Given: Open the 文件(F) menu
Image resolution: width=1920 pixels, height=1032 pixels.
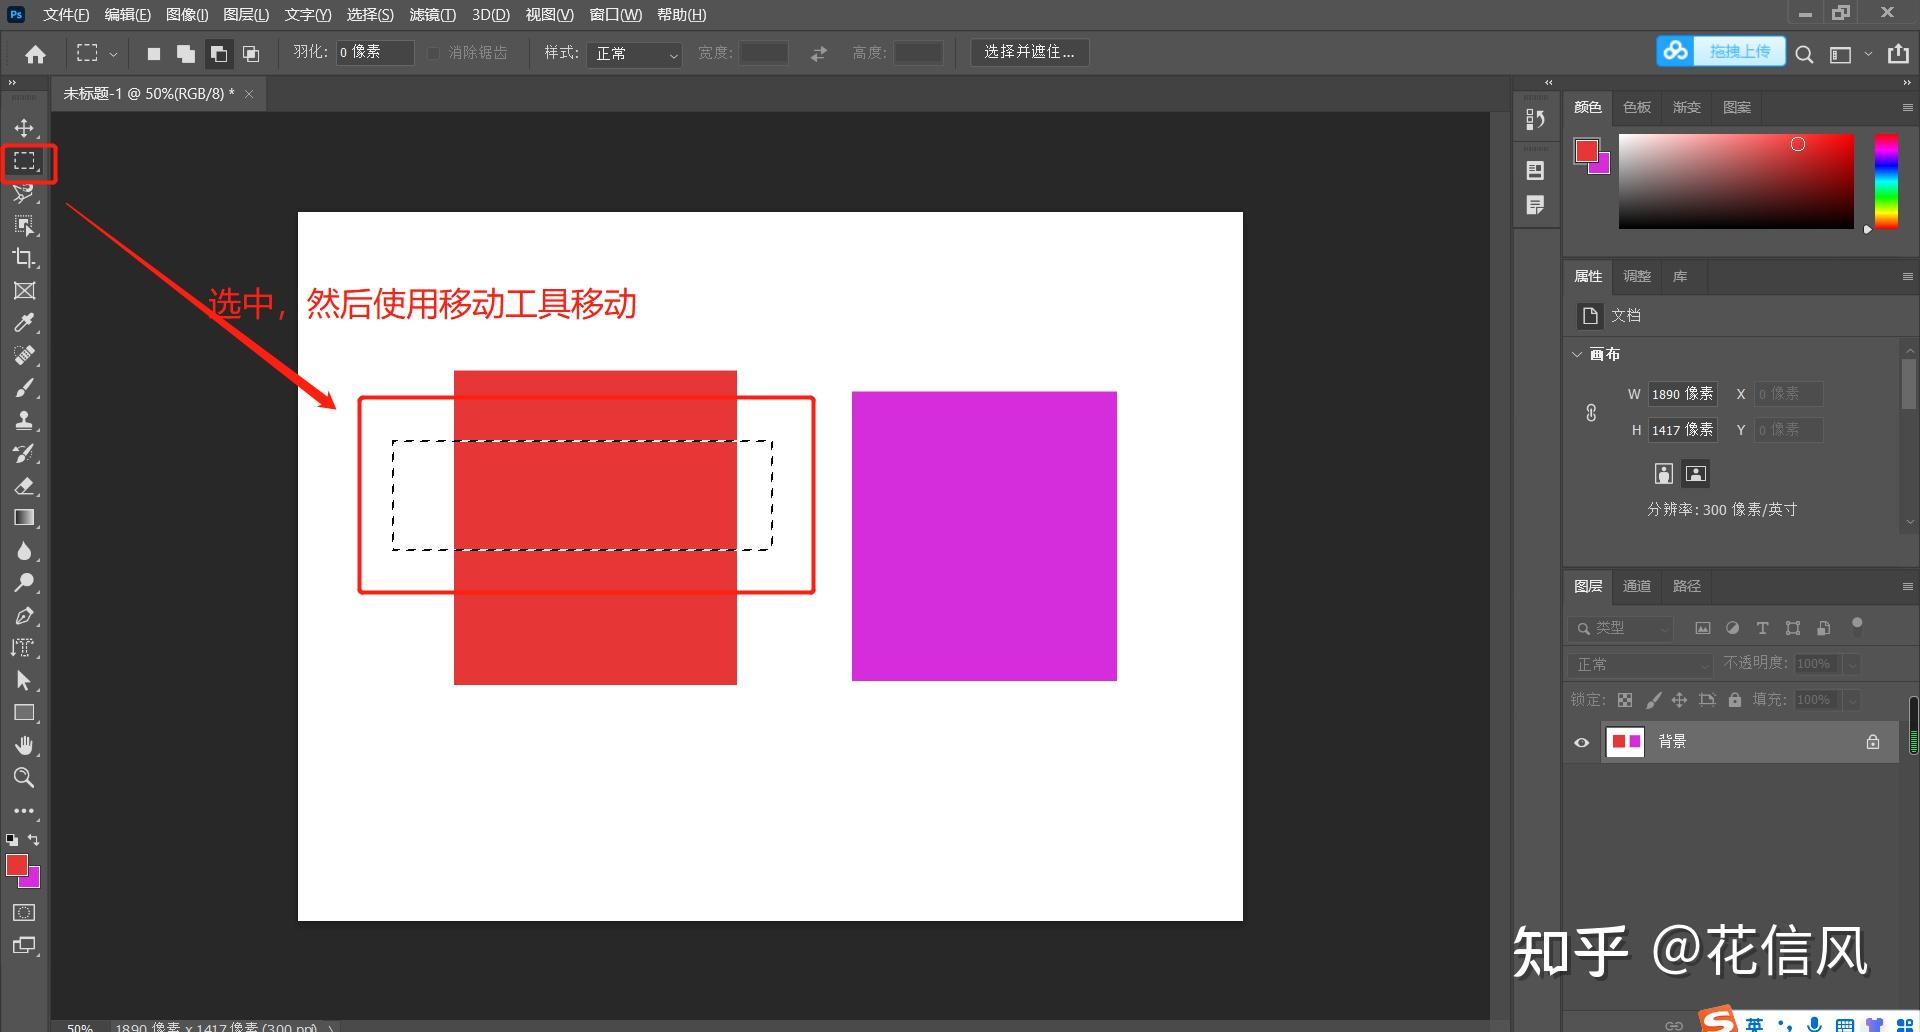Looking at the screenshot, I should click(x=65, y=15).
